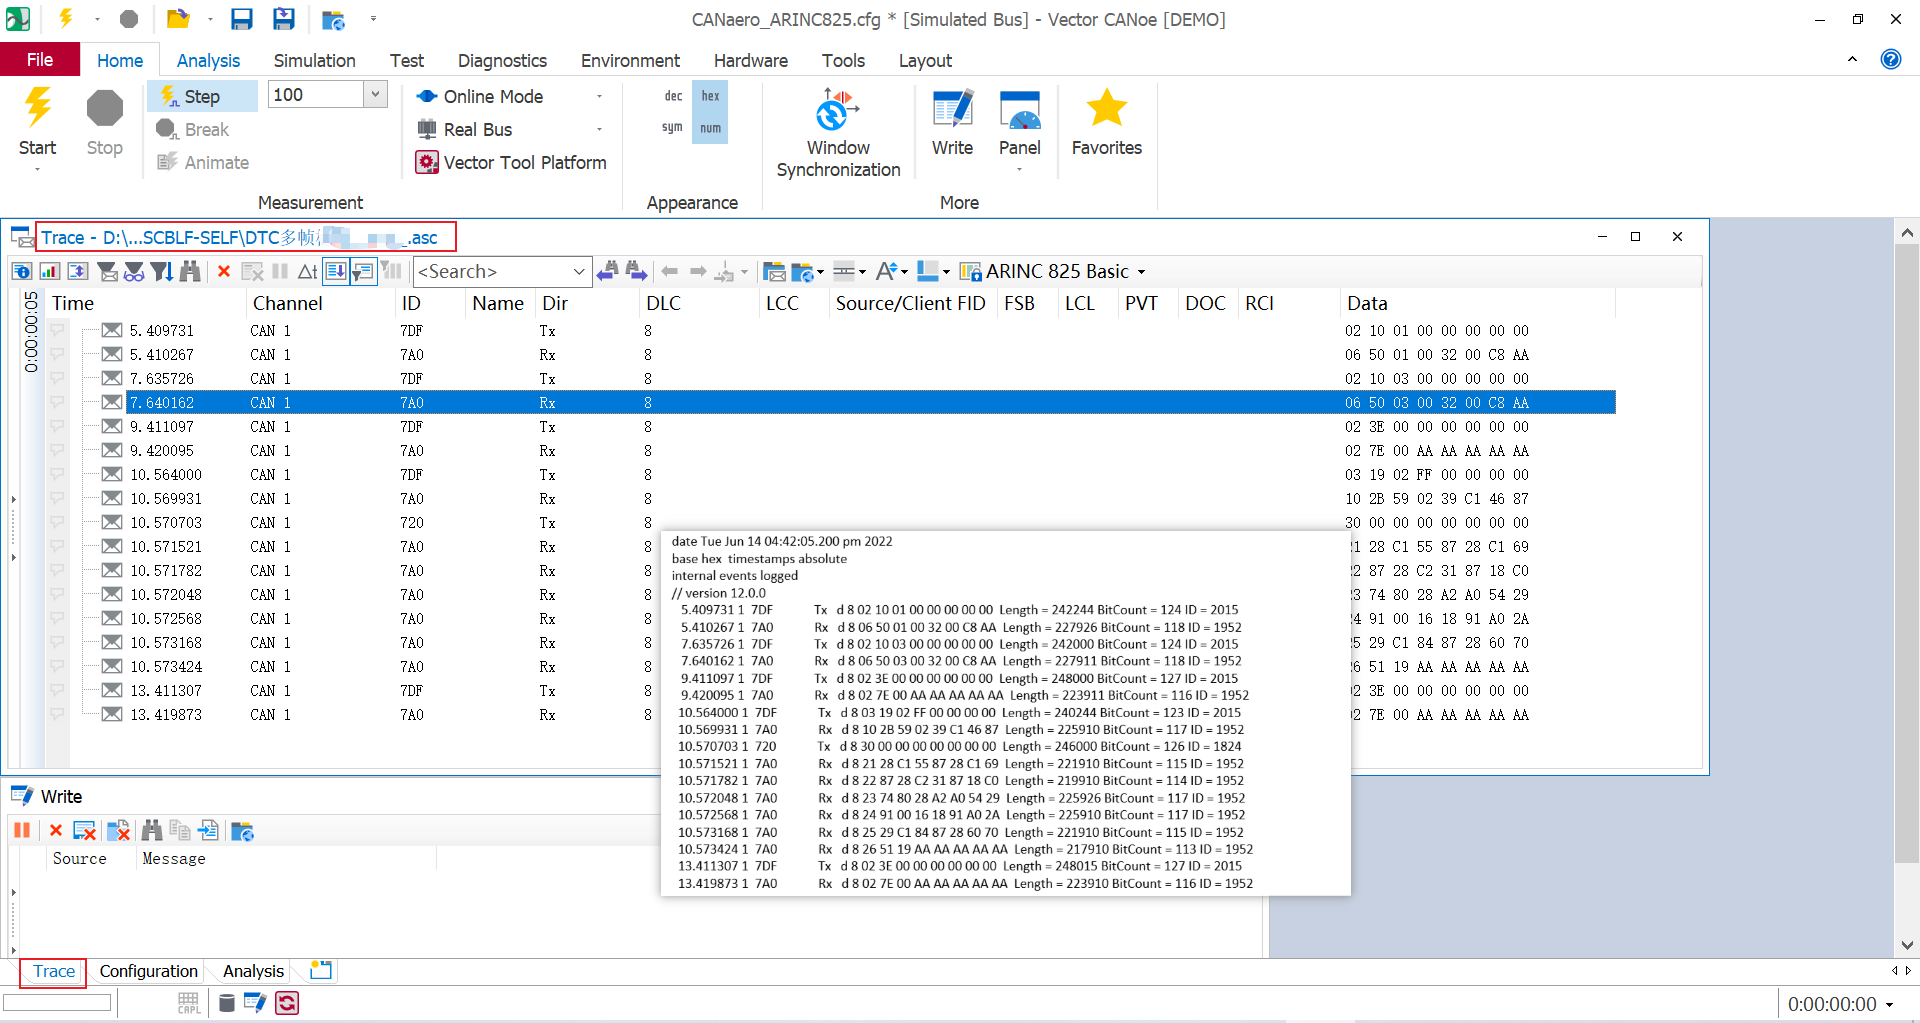Open the Online Mode dropdown arrow
The height and width of the screenshot is (1023, 1920).
pyautogui.click(x=599, y=96)
